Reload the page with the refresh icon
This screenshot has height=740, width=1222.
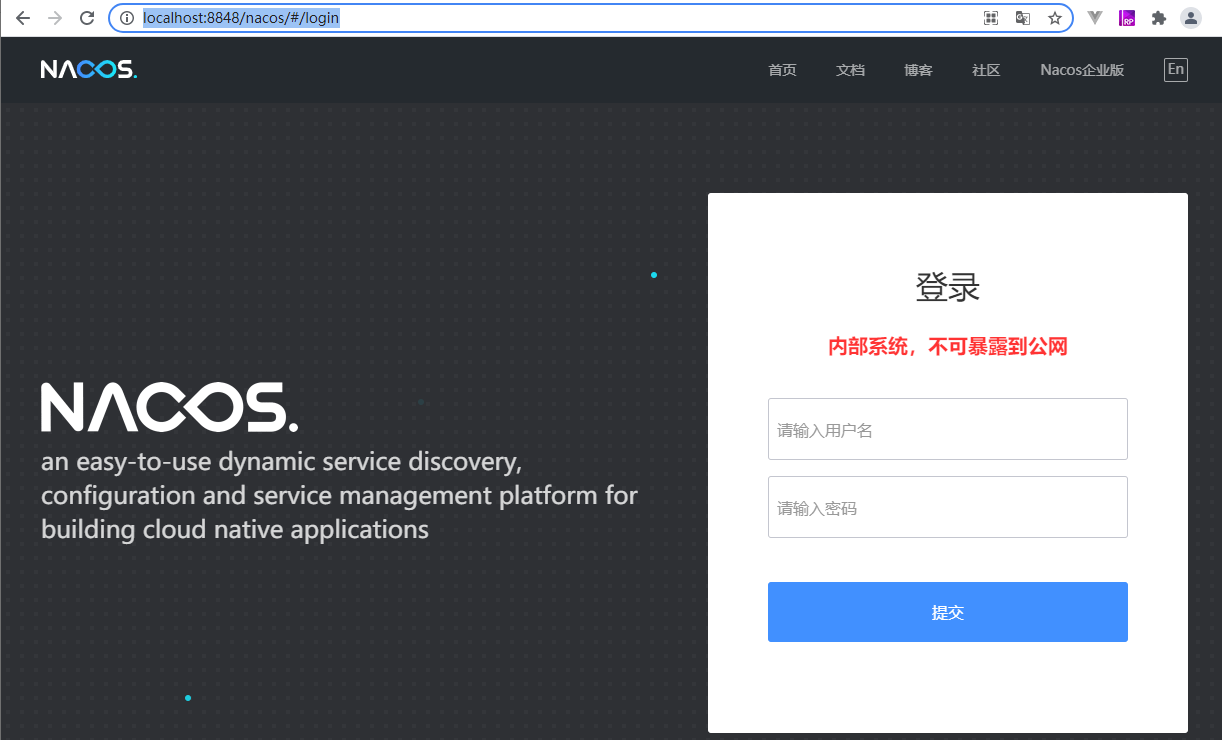click(87, 18)
